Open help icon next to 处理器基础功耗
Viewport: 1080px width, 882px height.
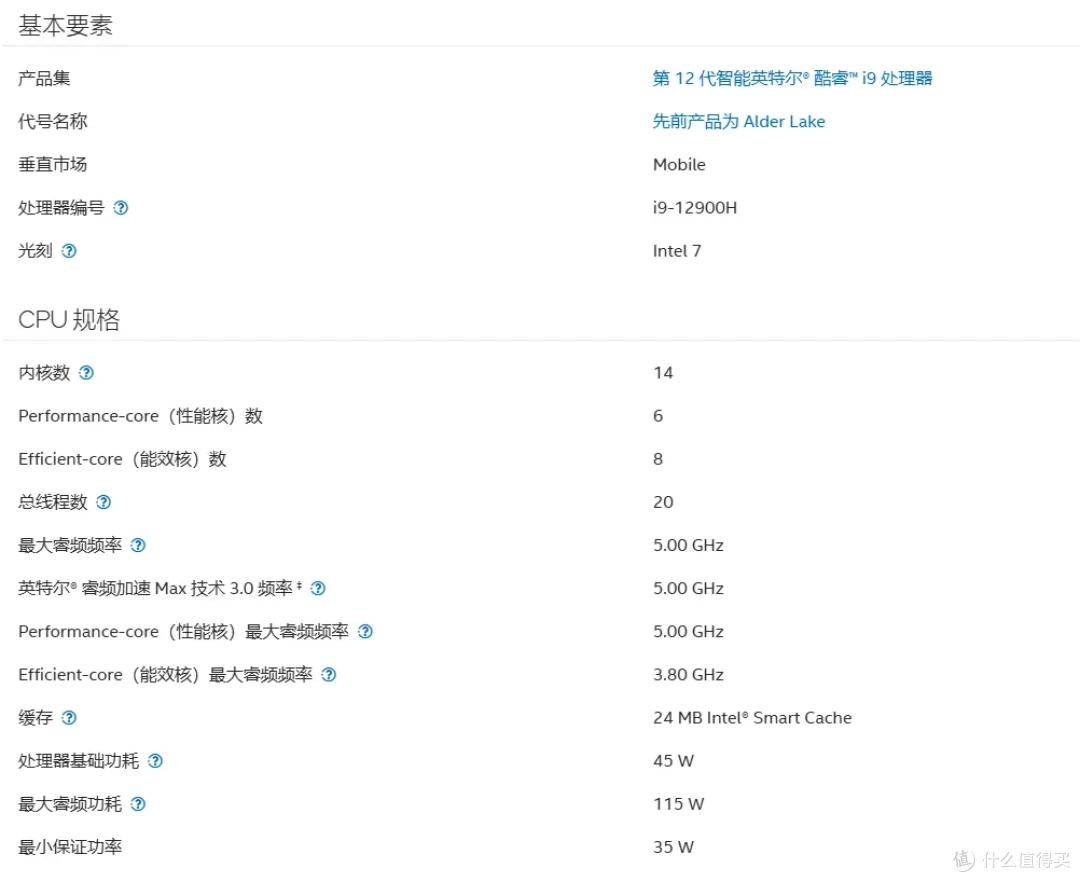(155, 762)
